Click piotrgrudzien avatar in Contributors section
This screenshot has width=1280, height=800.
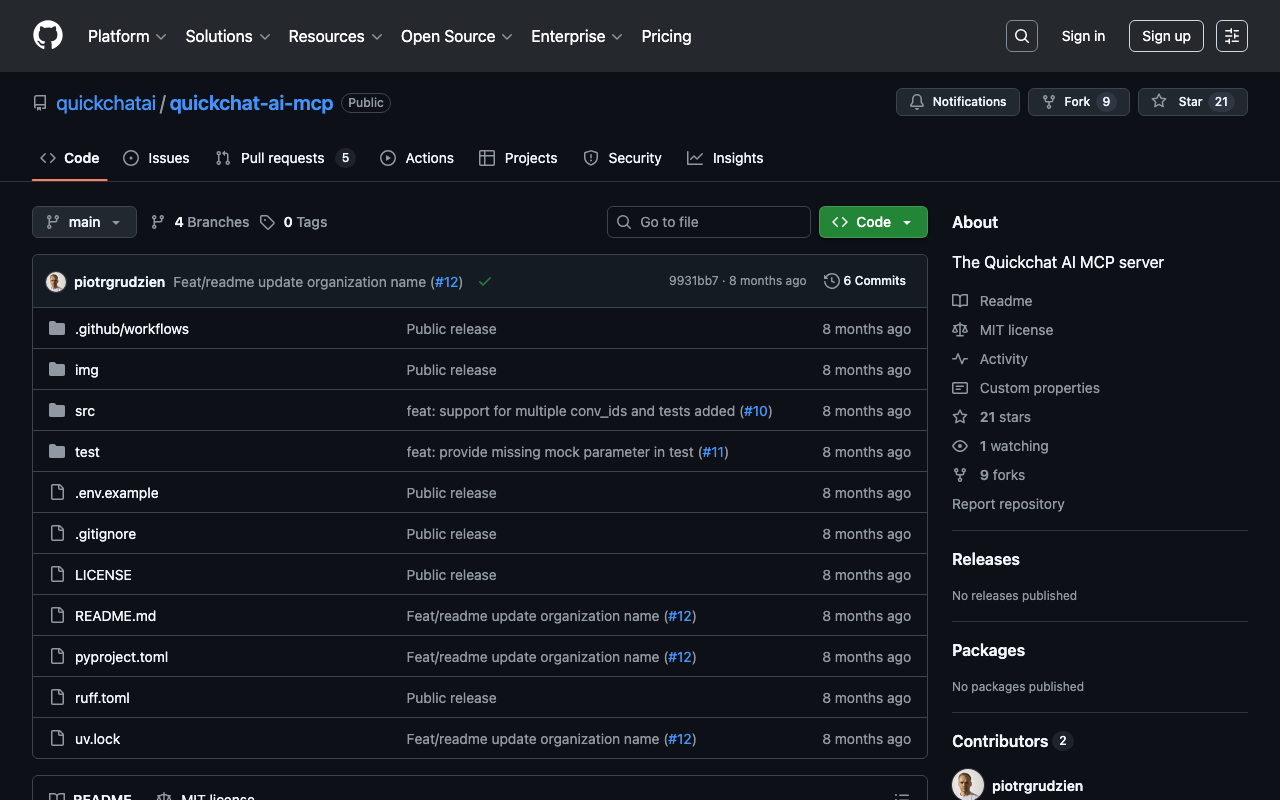pyautogui.click(x=968, y=785)
